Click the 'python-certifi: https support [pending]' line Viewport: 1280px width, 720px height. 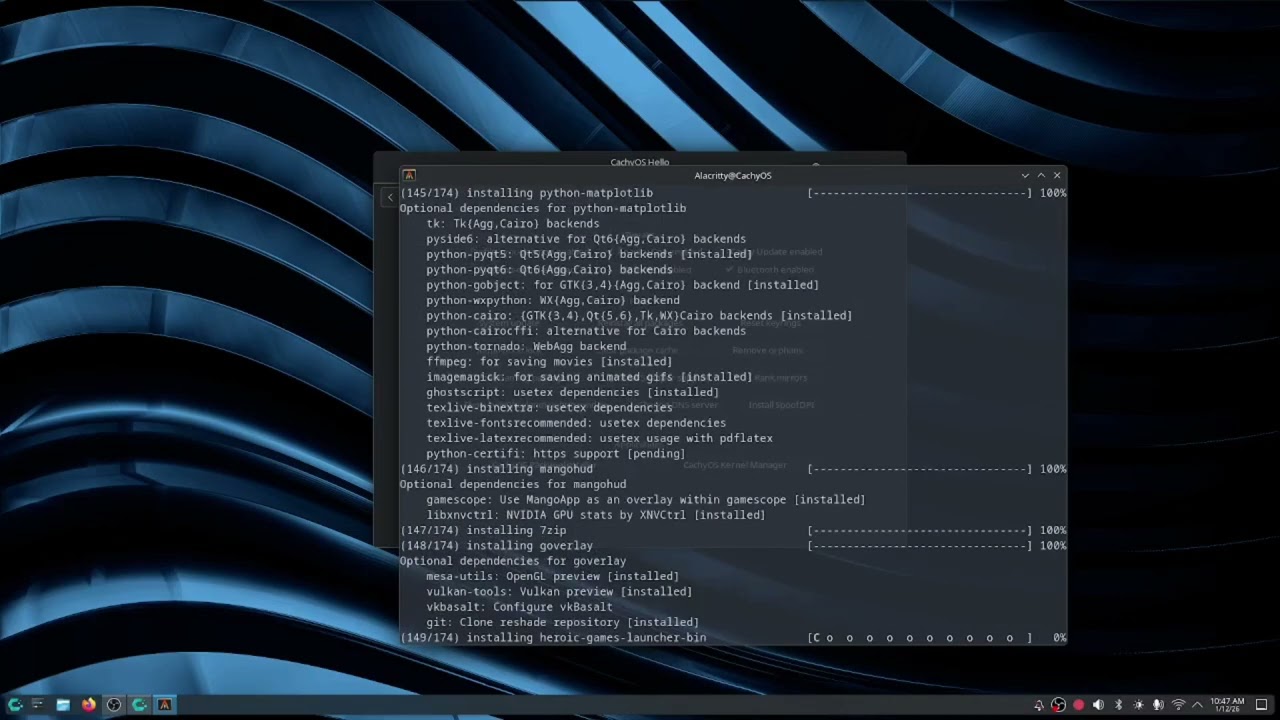(x=556, y=454)
